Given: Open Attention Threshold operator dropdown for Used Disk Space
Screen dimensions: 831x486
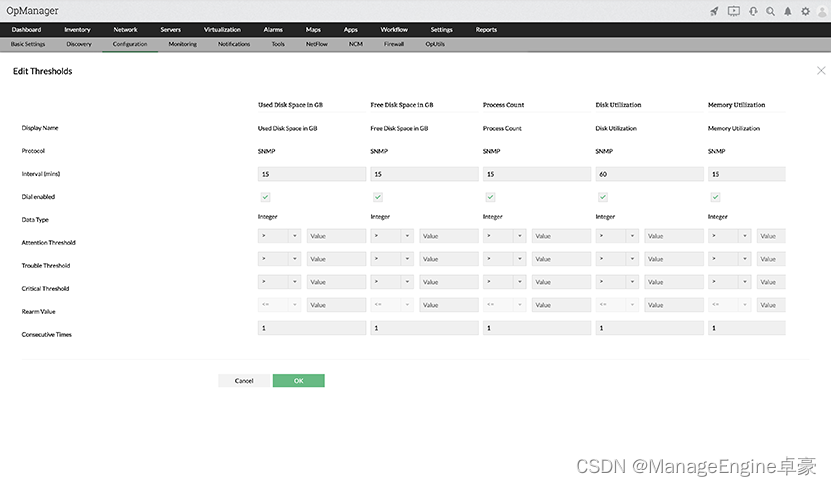Looking at the screenshot, I should (x=279, y=236).
